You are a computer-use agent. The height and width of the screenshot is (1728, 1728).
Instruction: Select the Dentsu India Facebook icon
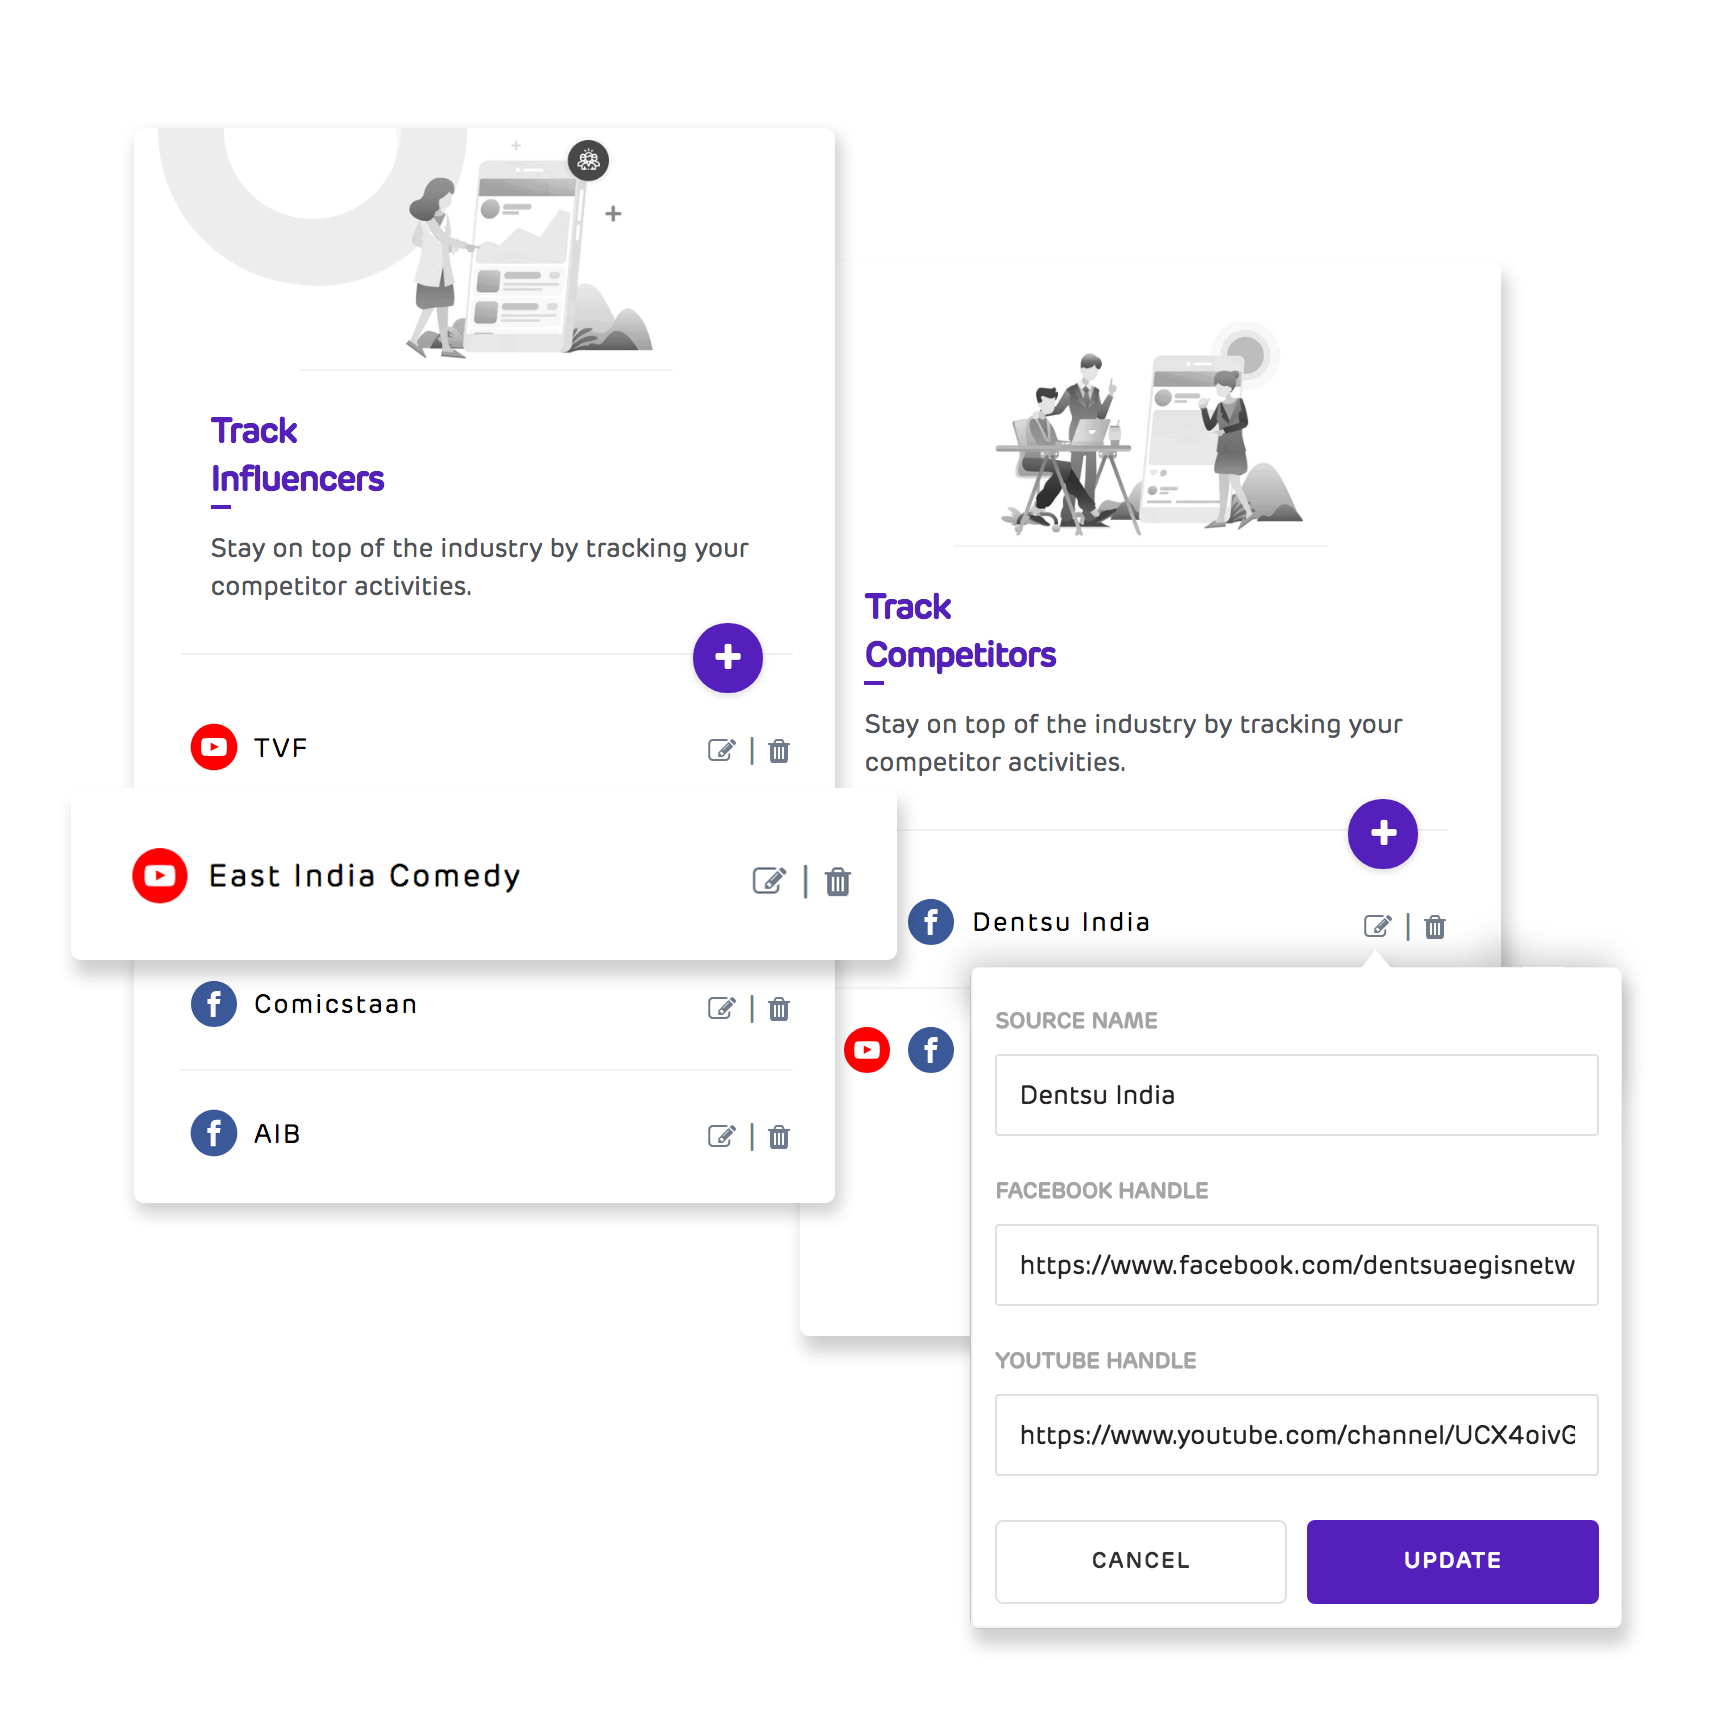931,922
